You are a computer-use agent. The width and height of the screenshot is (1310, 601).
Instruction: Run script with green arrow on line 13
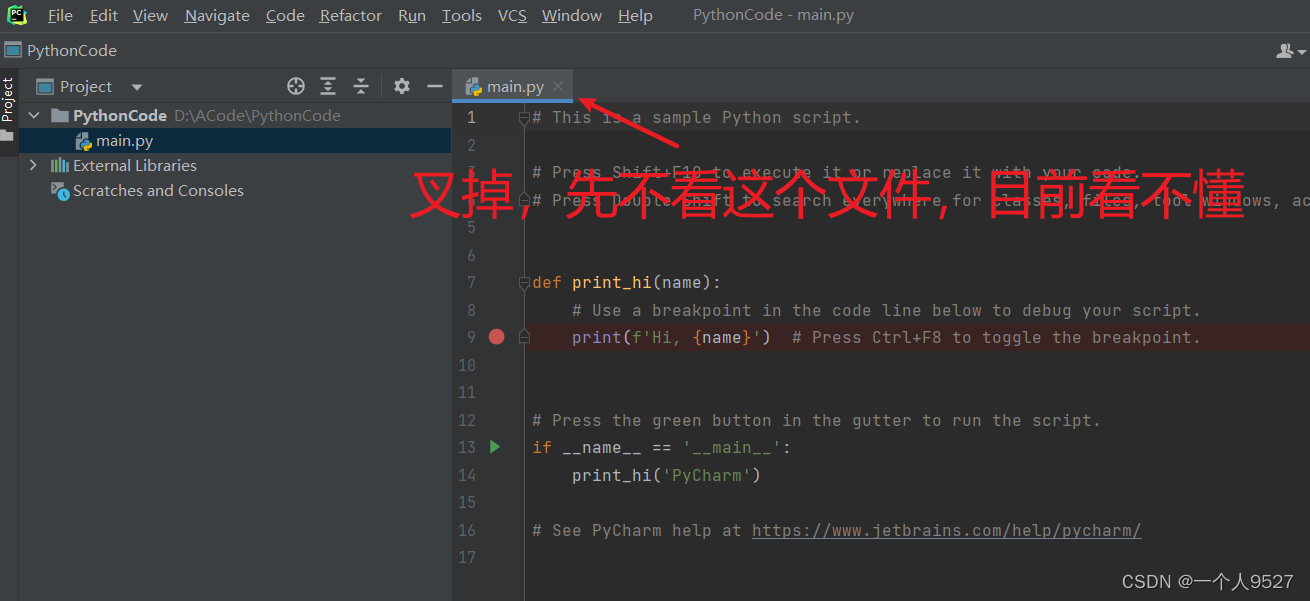pyautogui.click(x=494, y=447)
